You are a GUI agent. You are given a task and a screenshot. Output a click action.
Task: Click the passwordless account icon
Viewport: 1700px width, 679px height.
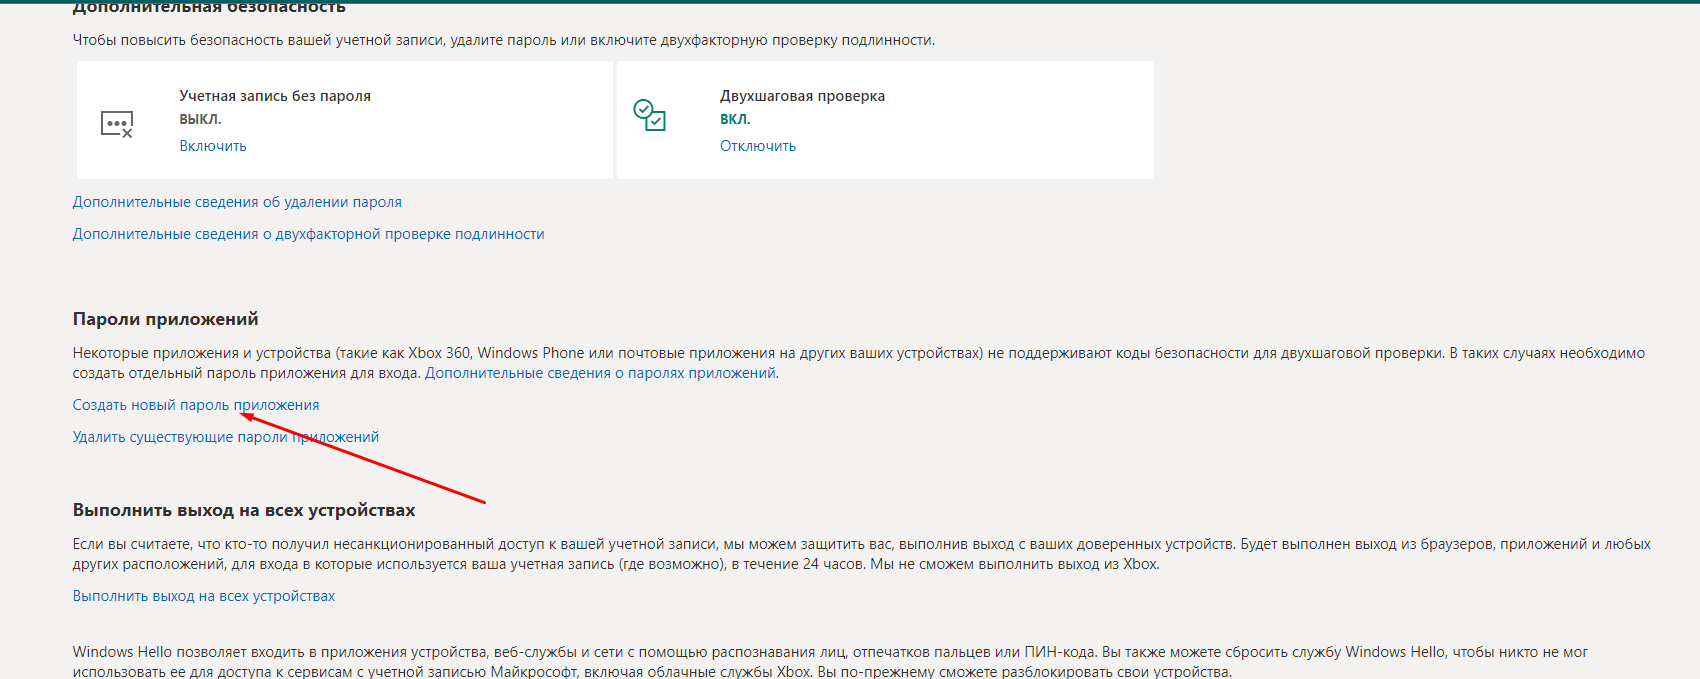point(117,124)
